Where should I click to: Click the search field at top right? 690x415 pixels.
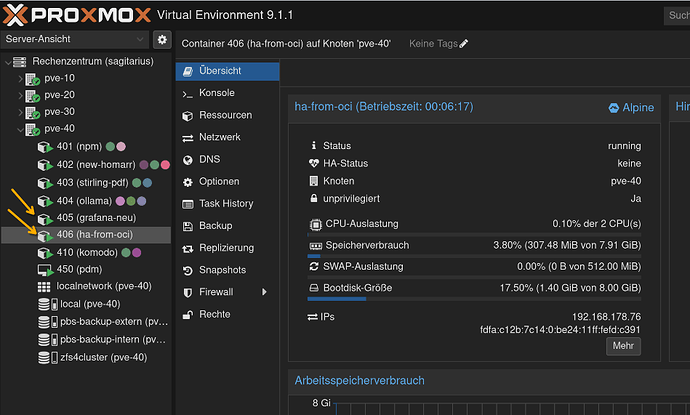click(x=677, y=16)
